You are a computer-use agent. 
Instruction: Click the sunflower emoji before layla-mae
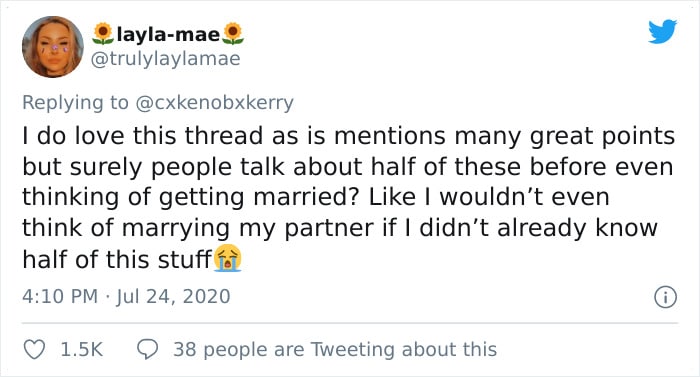tap(103, 34)
